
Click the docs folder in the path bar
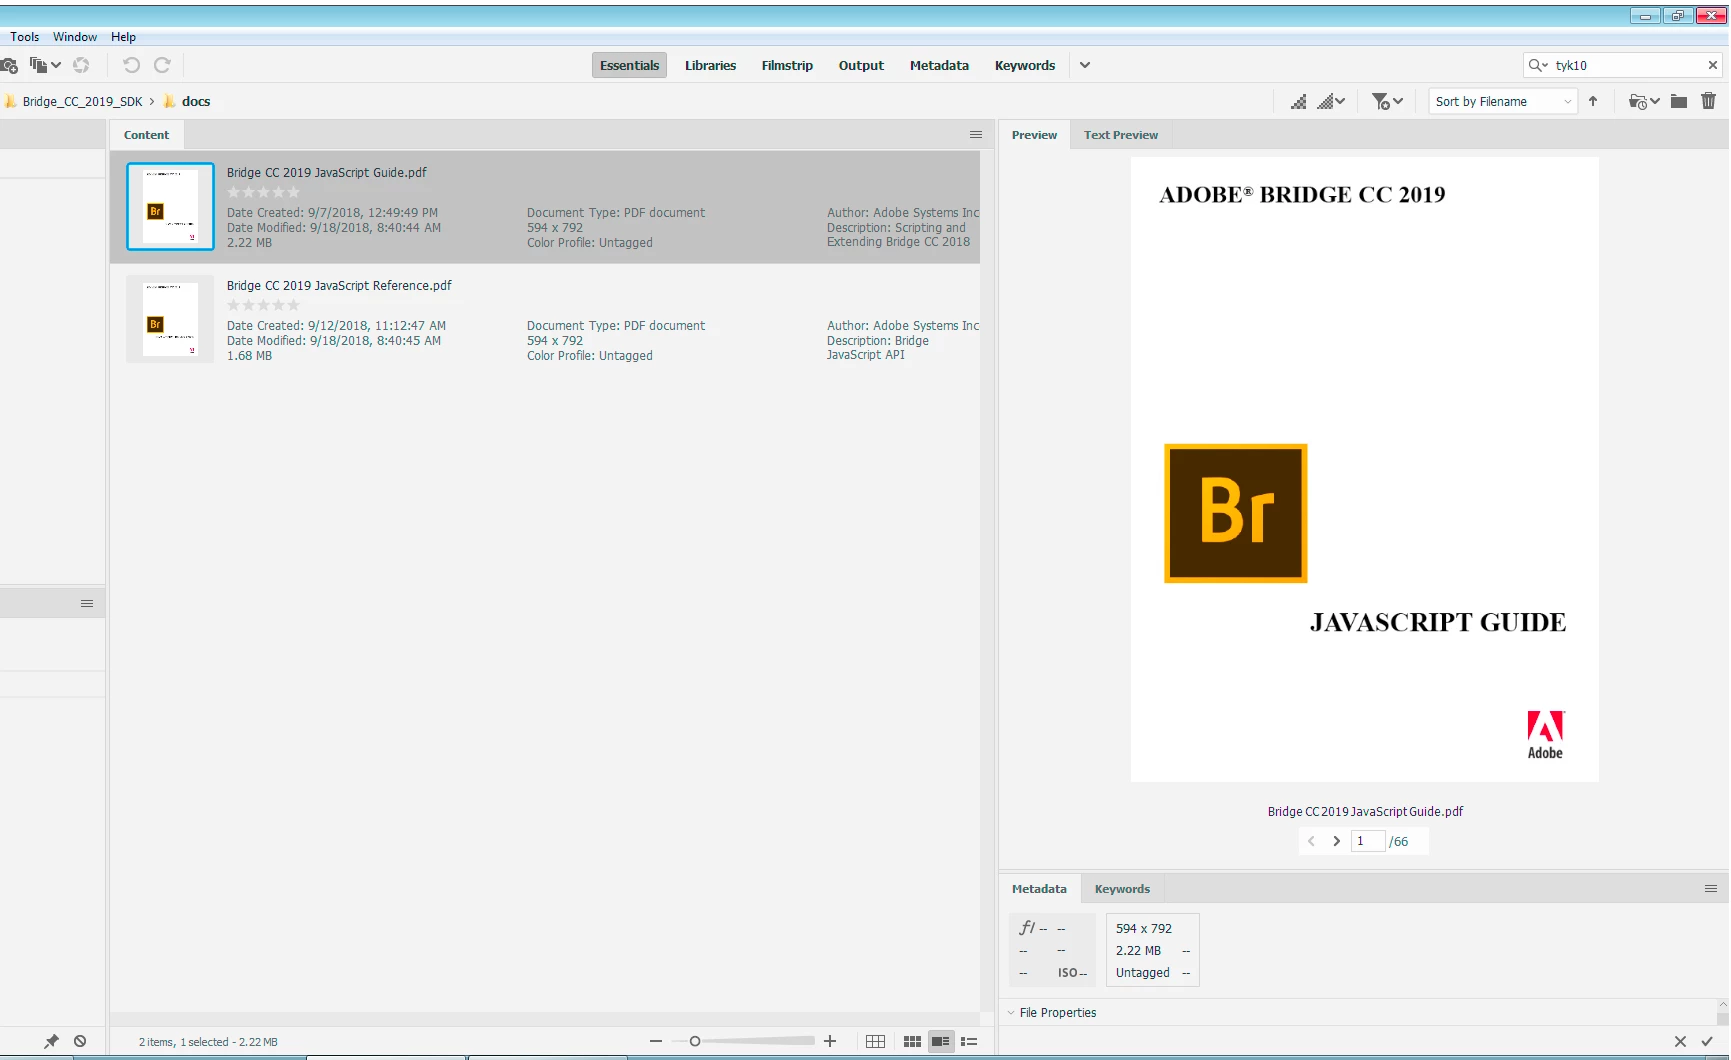(x=196, y=101)
